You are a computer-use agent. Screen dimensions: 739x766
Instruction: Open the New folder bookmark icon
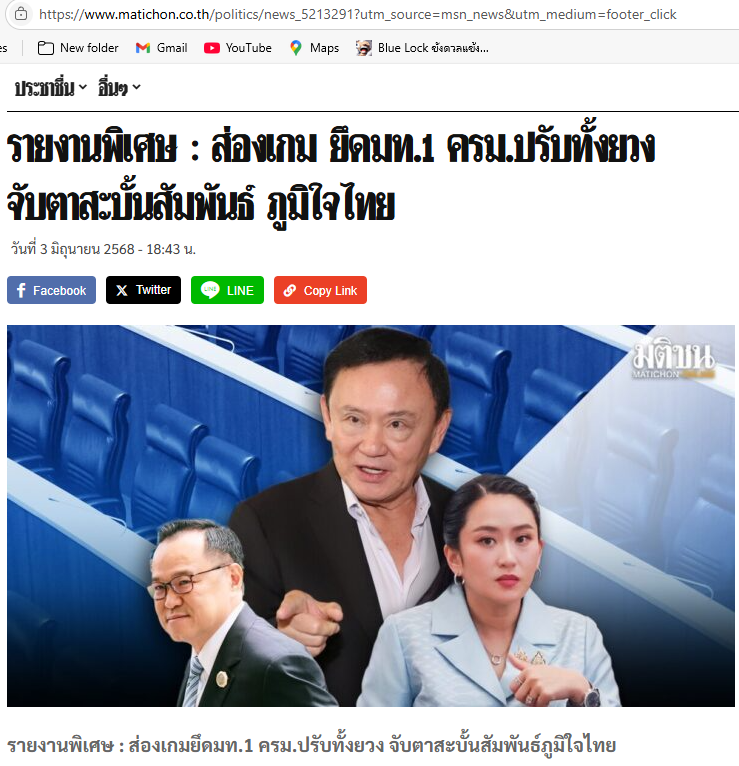[45, 48]
